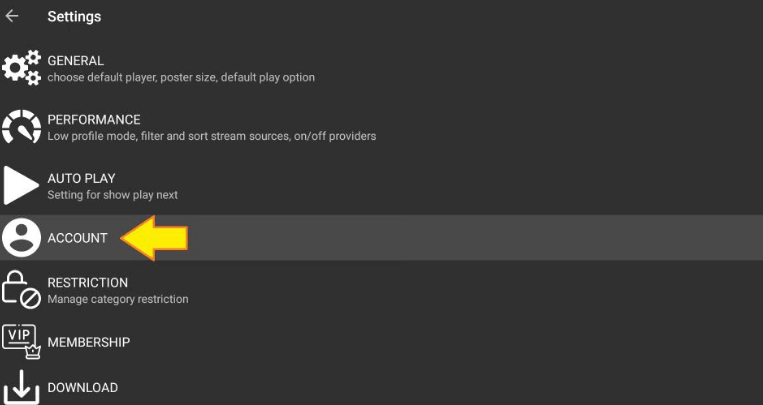The image size is (763, 405).
Task: Click the Restriction padlock icon
Action: [21, 290]
